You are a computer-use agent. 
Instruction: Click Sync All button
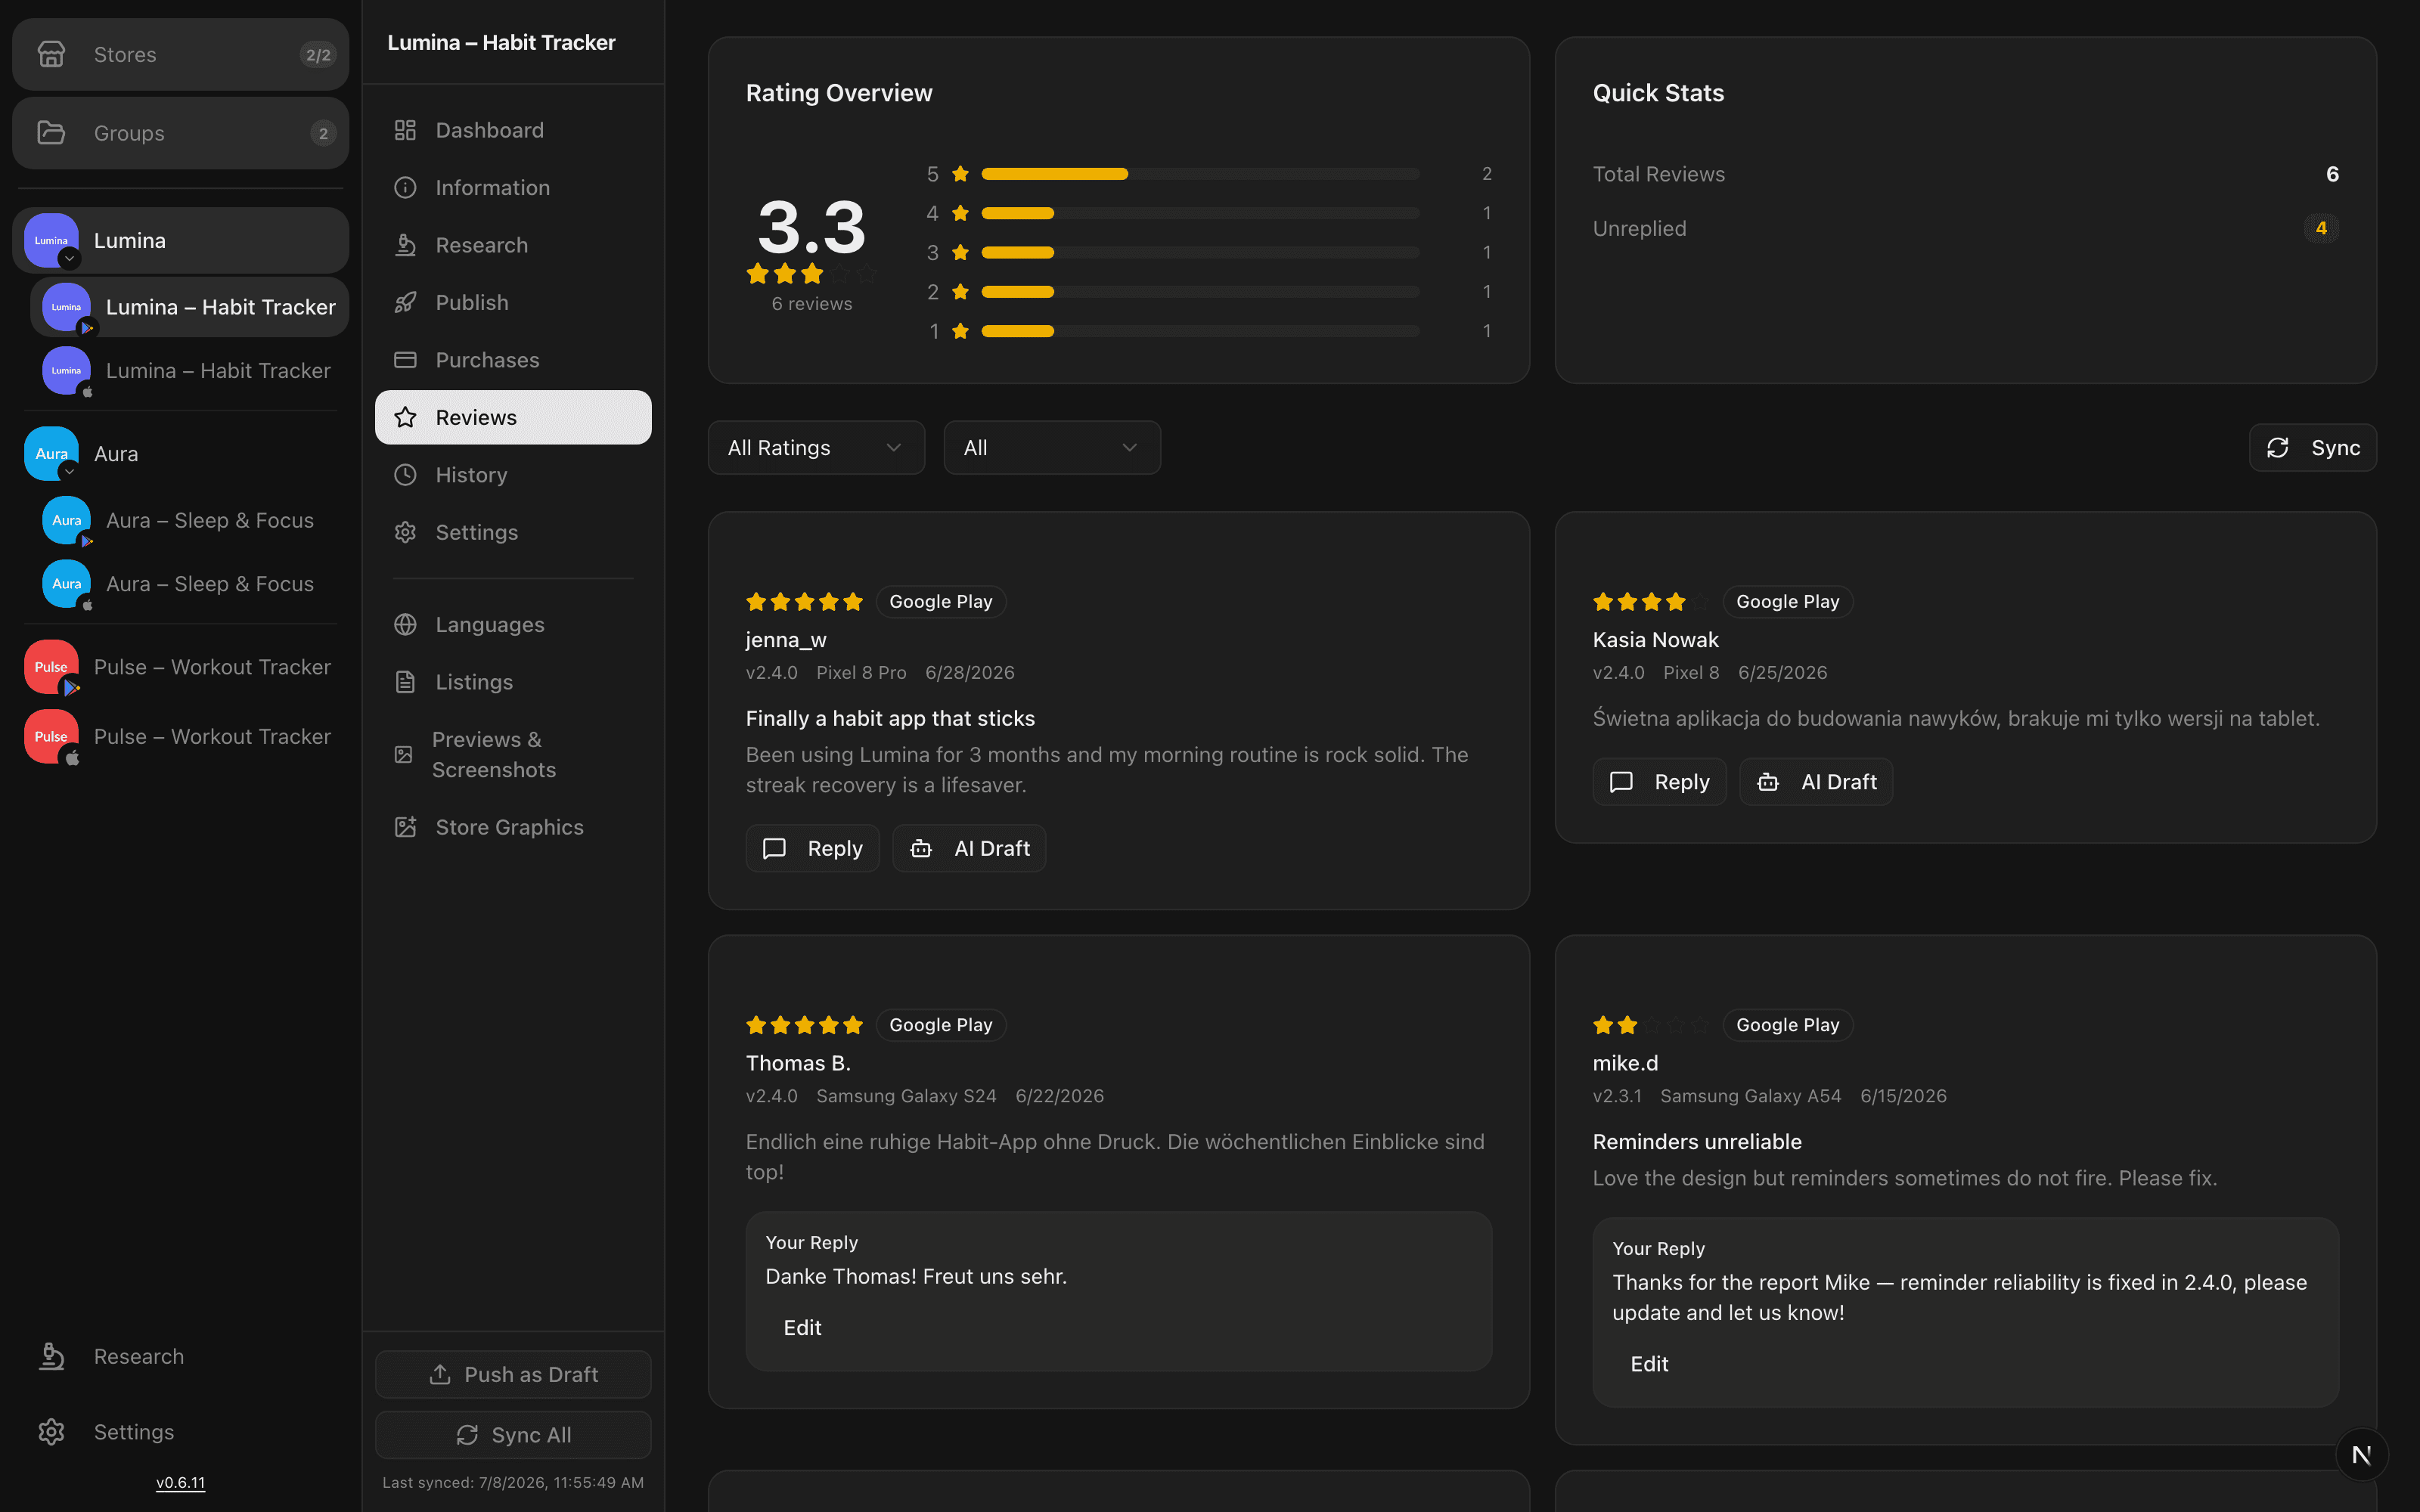[513, 1435]
